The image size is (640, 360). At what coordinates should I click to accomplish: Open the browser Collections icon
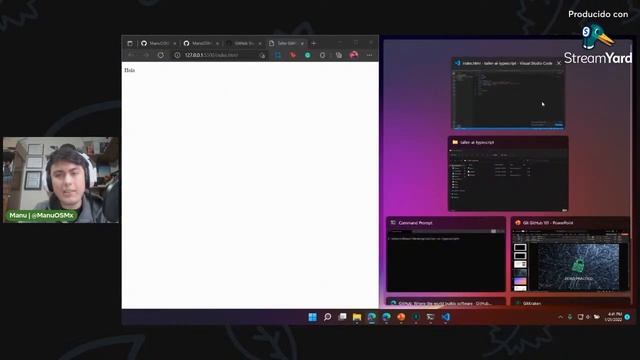coord(338,55)
